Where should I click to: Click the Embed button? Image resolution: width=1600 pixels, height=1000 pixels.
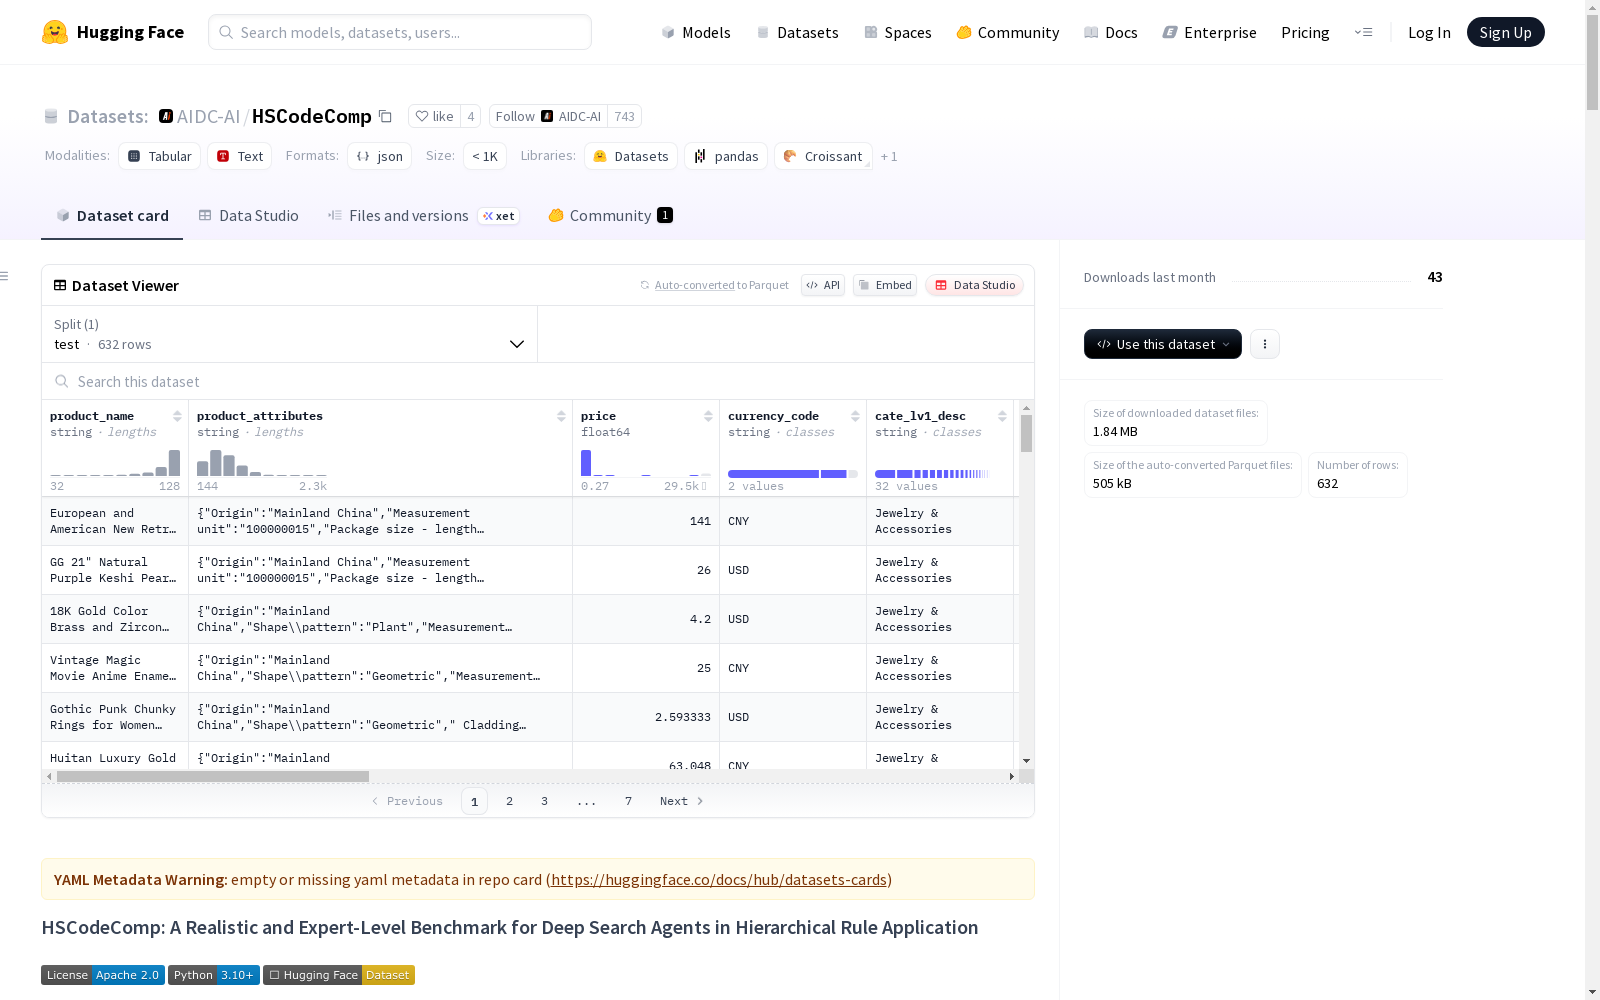pos(885,285)
